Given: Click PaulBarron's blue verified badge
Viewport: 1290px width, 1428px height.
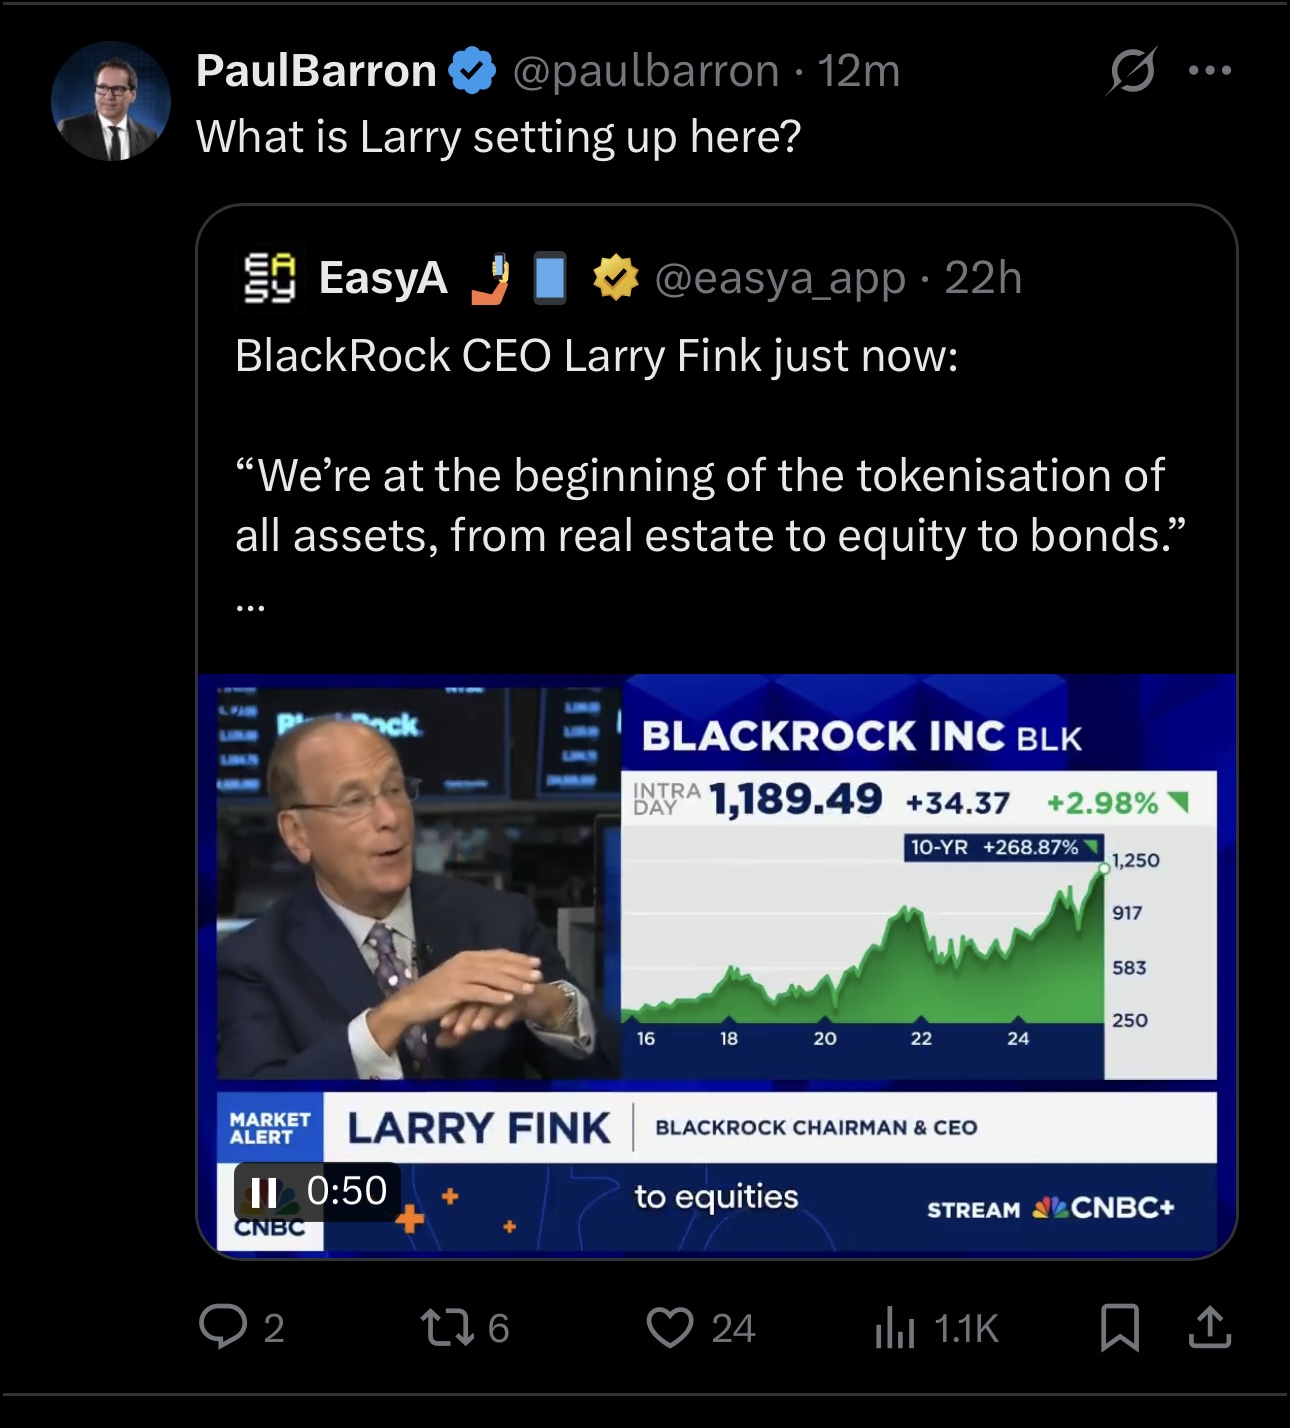Looking at the screenshot, I should 472,71.
